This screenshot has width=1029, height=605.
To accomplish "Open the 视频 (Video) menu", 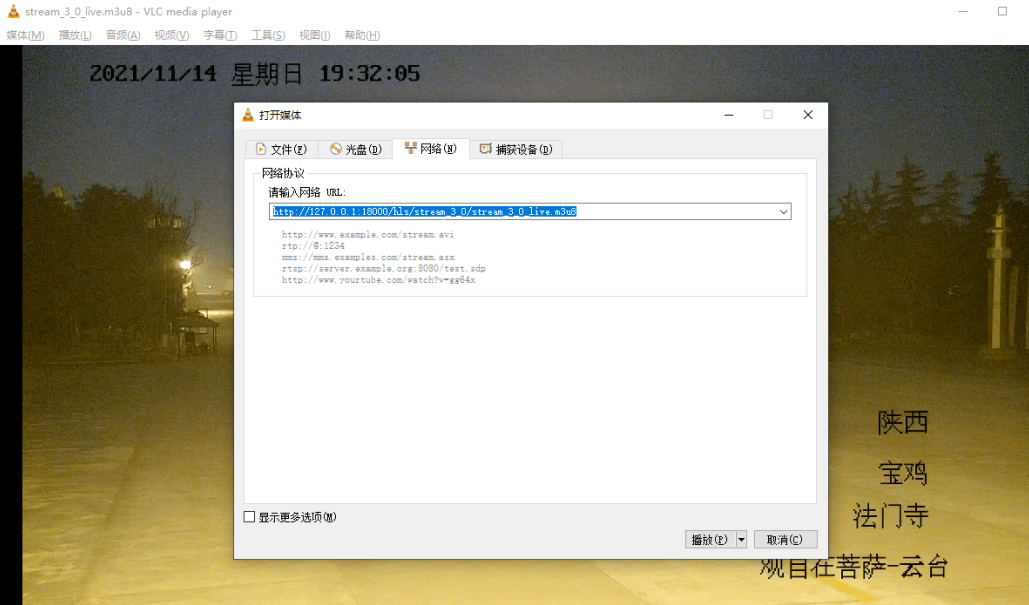I will tap(171, 35).
